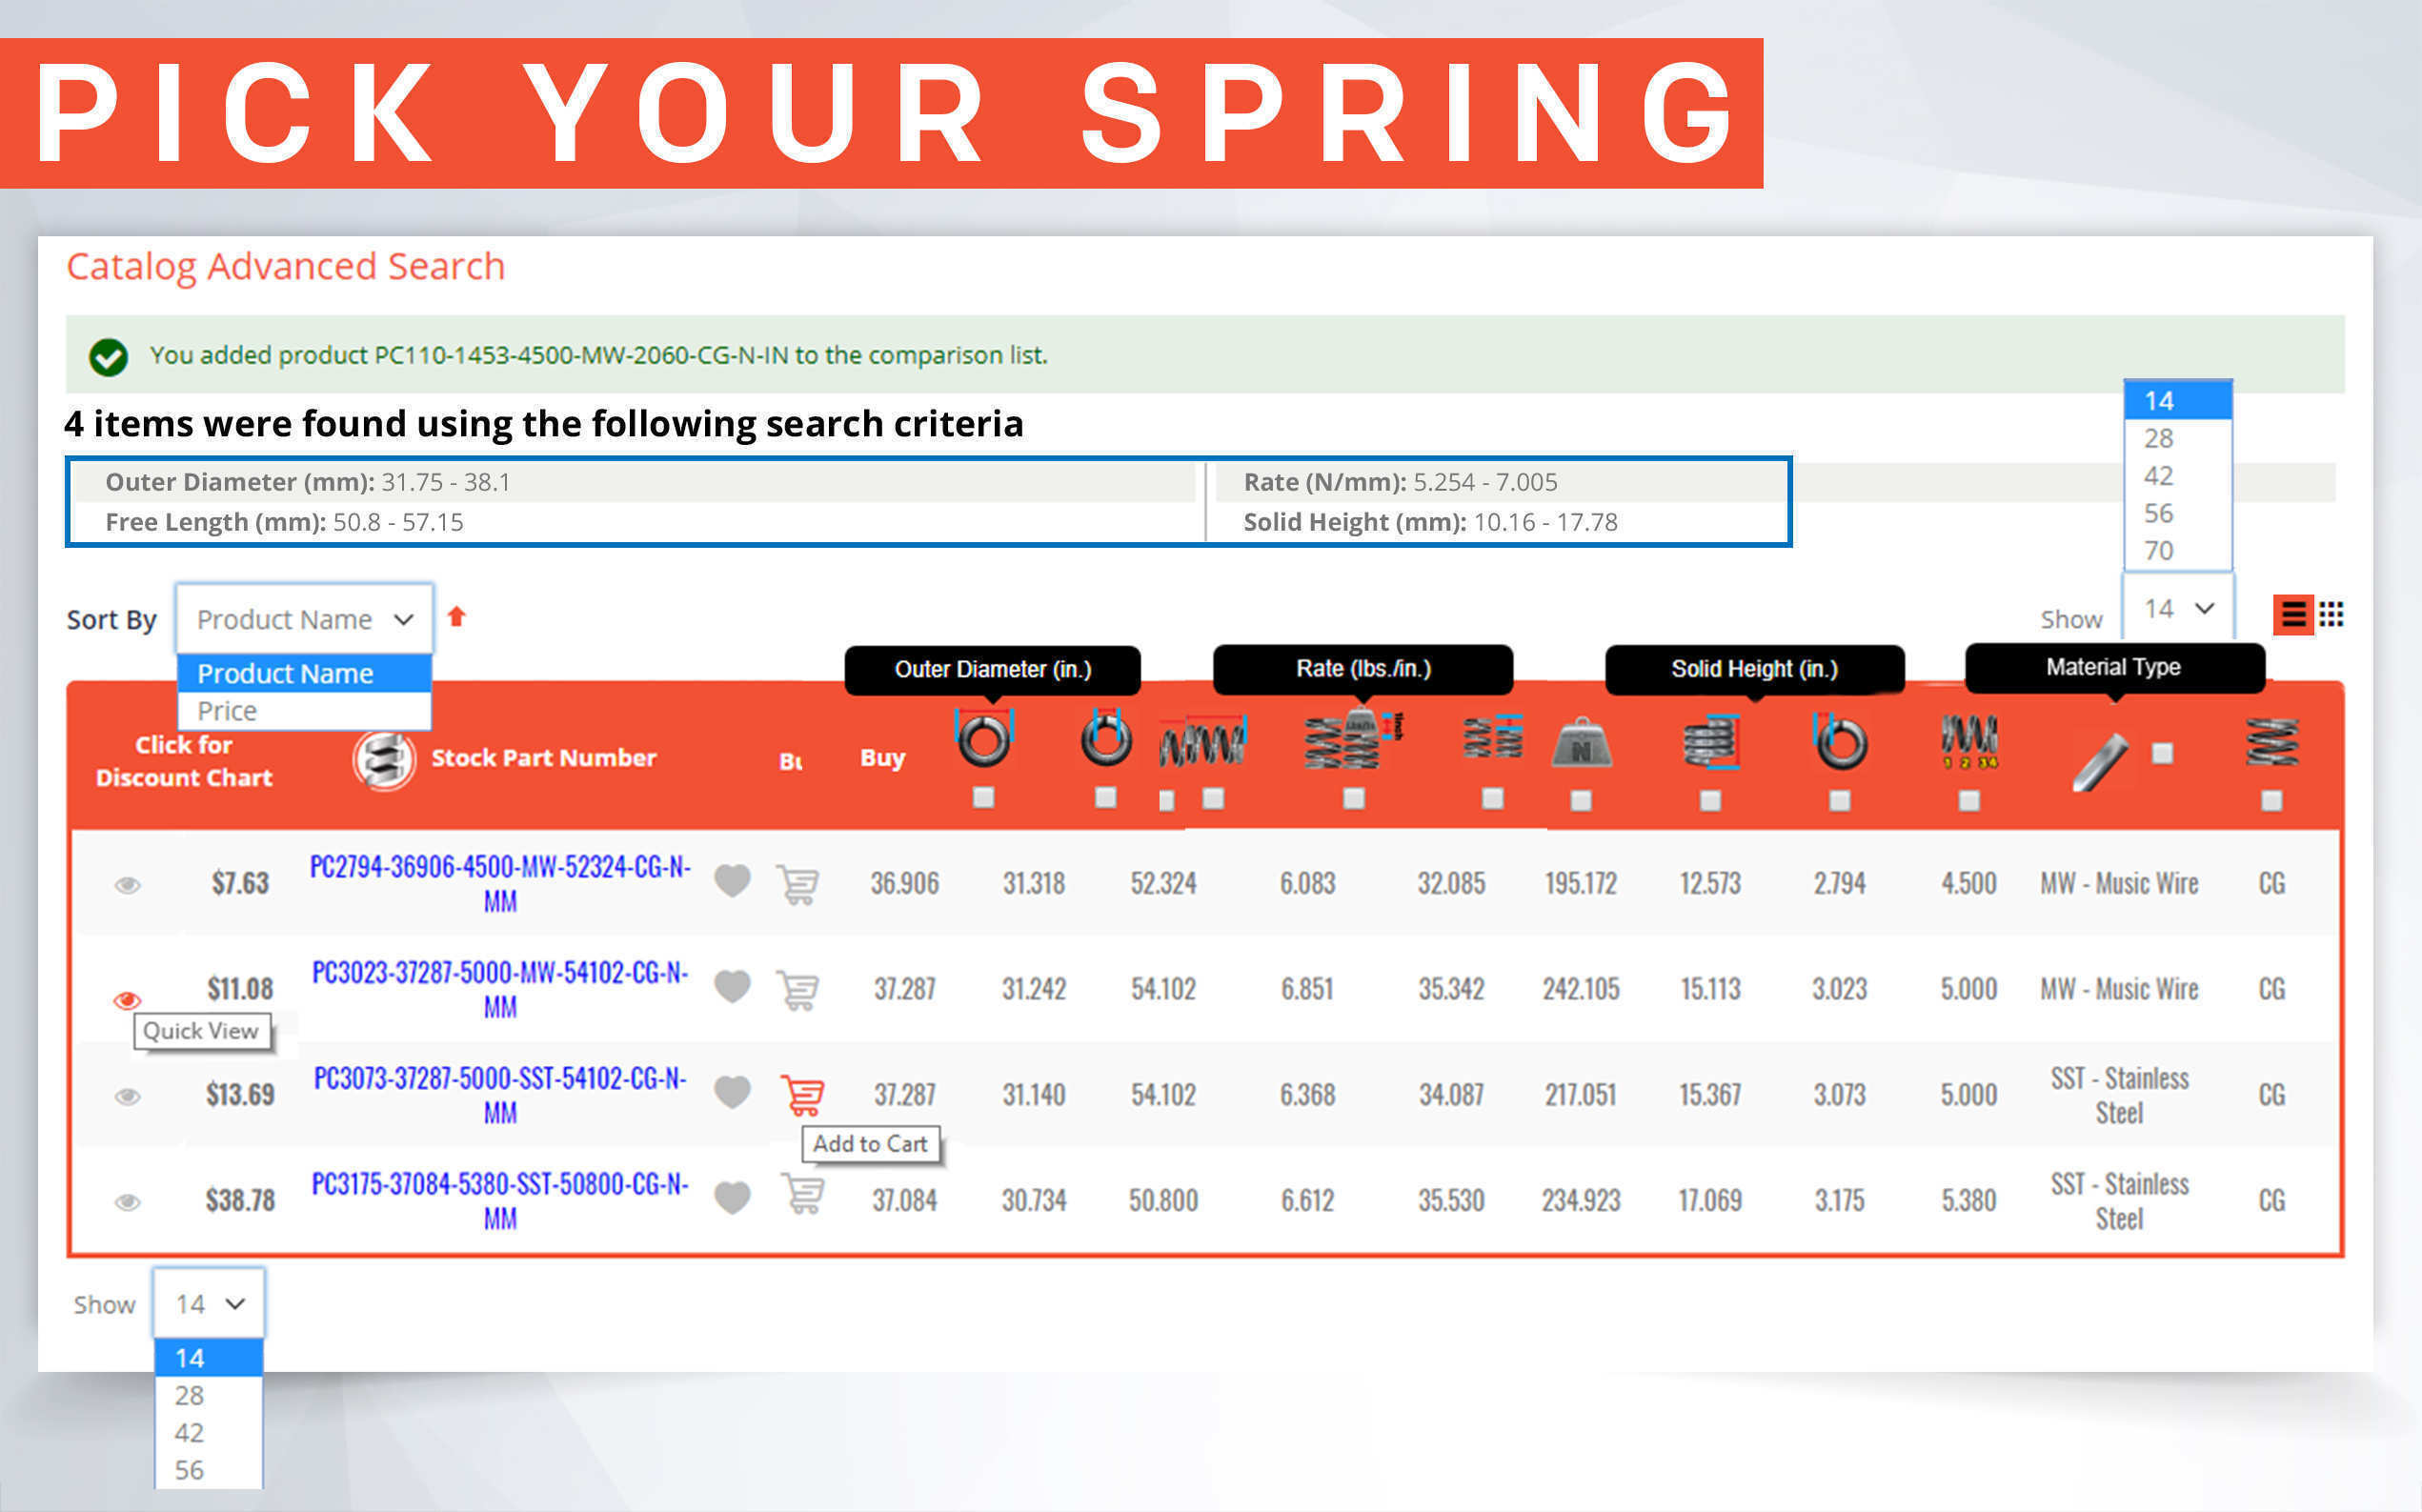Image resolution: width=2422 pixels, height=1512 pixels.
Task: Open the Sort By Product Name dropdown
Action: coord(304,619)
